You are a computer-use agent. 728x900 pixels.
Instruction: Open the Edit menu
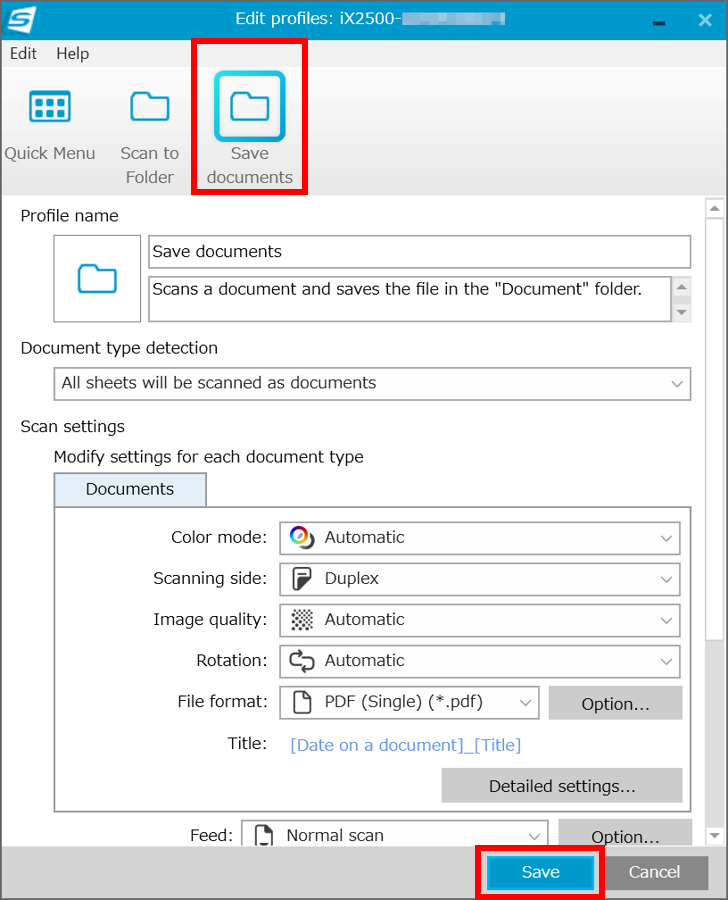[x=23, y=53]
